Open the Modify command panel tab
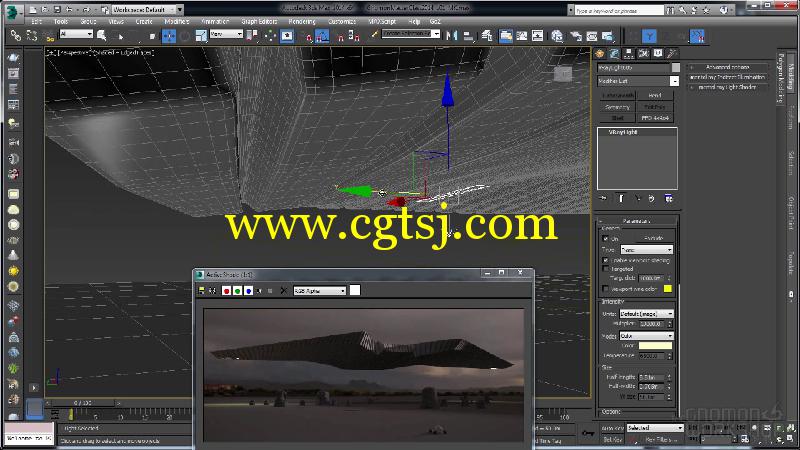This screenshot has height=450, width=800. 614,54
